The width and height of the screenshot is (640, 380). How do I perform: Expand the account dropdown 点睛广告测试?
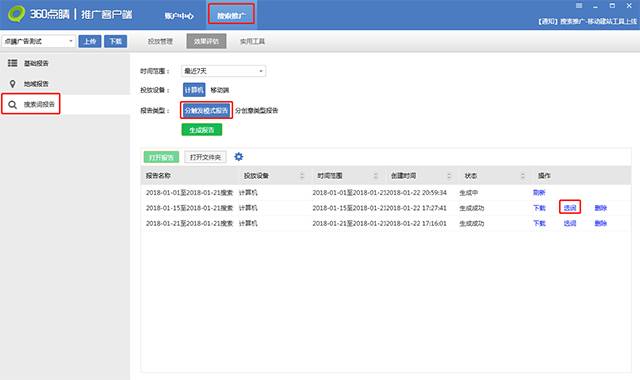pos(39,41)
